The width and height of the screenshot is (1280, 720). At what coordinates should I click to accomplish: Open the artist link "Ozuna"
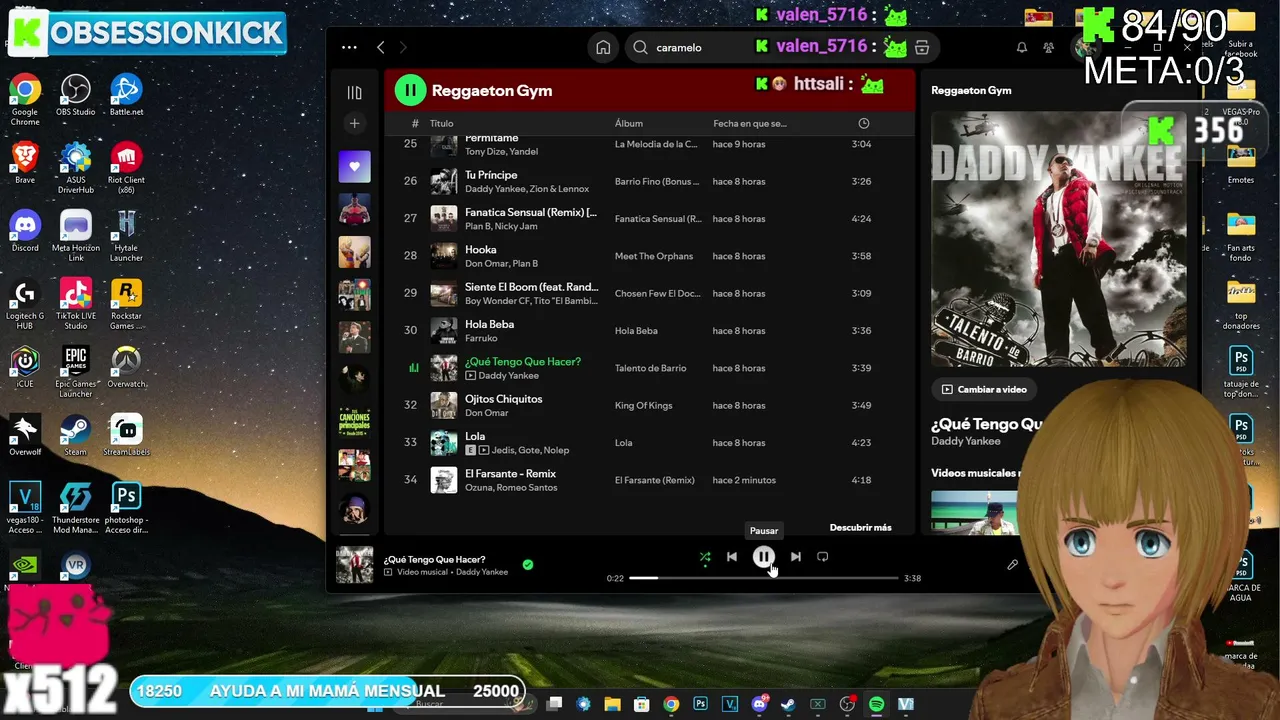click(x=479, y=487)
